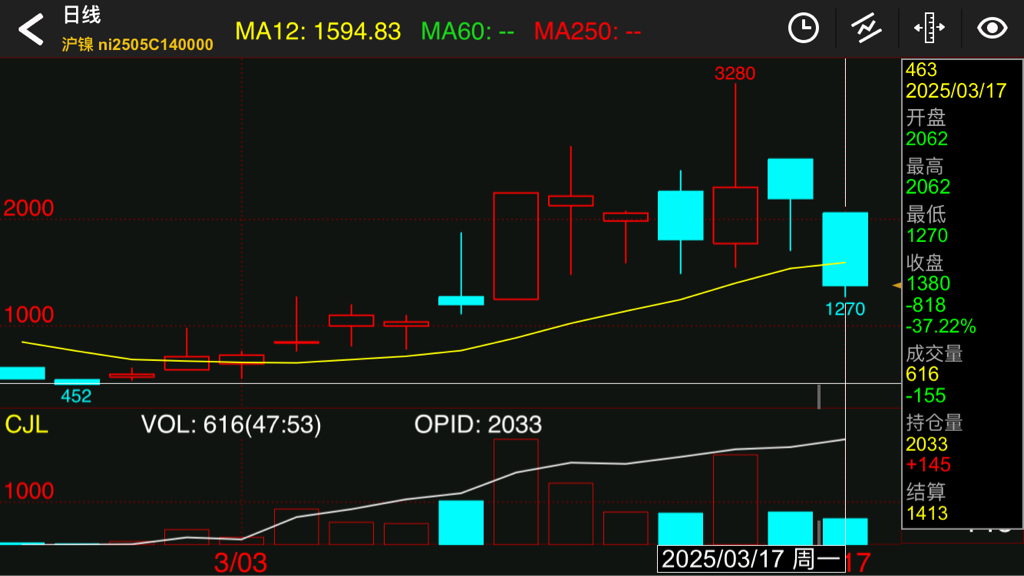Tap the OPID: 2033 label
This screenshot has width=1024, height=576.
point(478,424)
